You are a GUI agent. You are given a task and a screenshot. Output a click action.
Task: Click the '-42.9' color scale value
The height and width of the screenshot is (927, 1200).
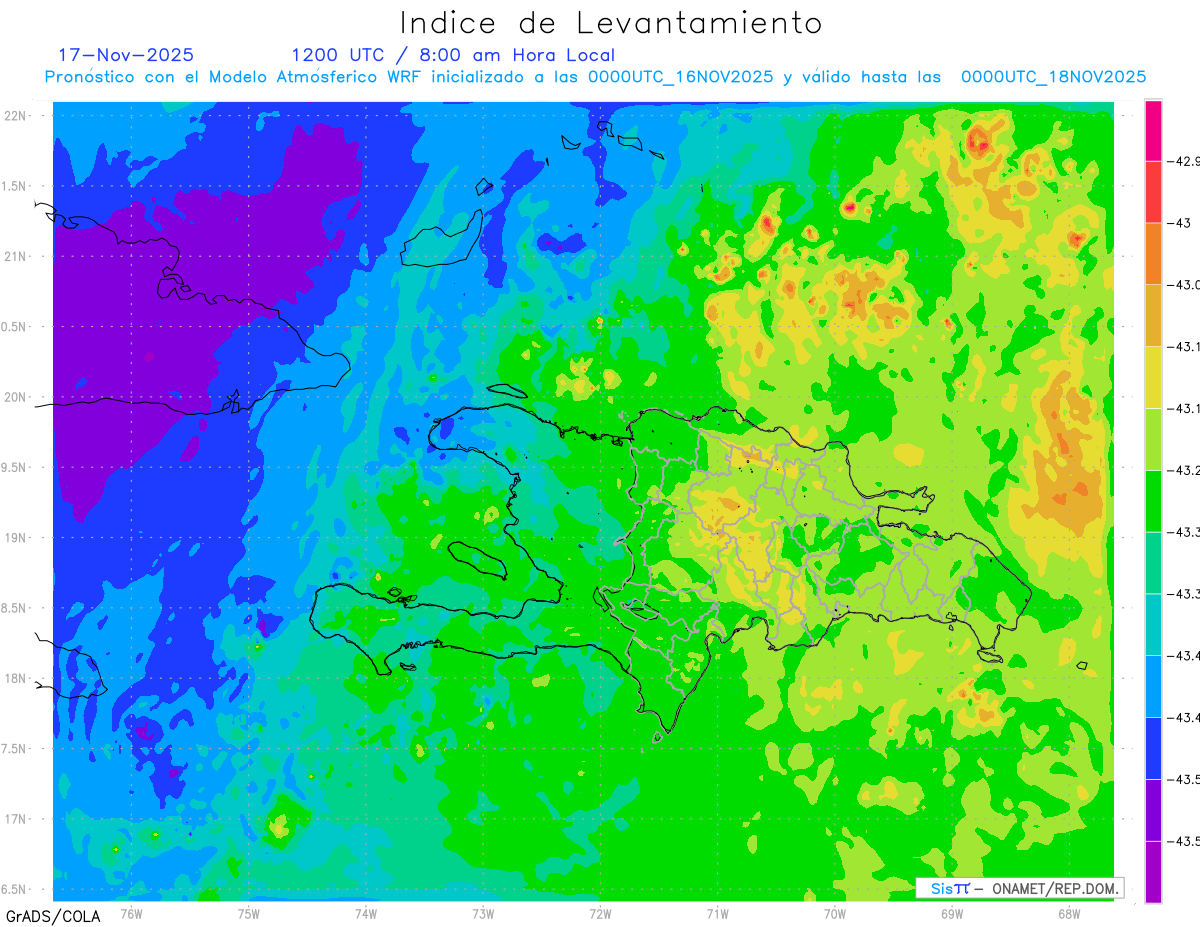point(1183,162)
